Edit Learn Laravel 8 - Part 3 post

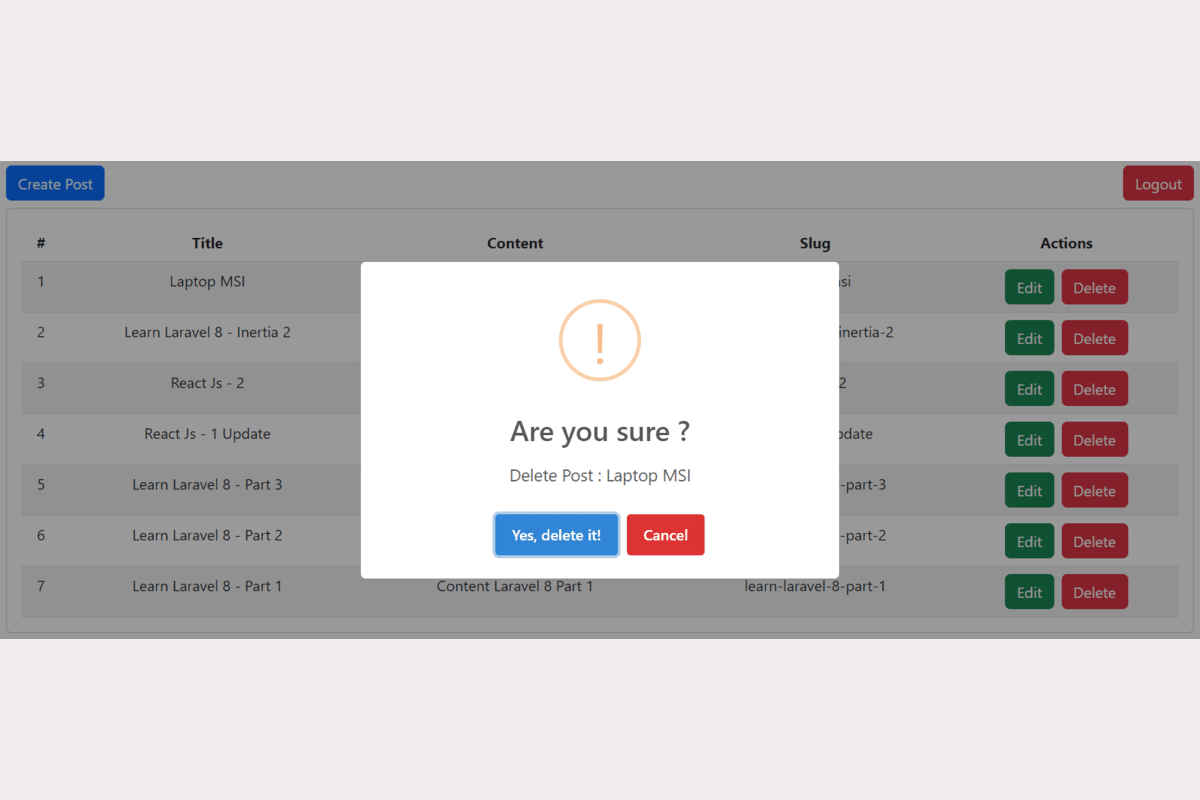click(x=1029, y=491)
